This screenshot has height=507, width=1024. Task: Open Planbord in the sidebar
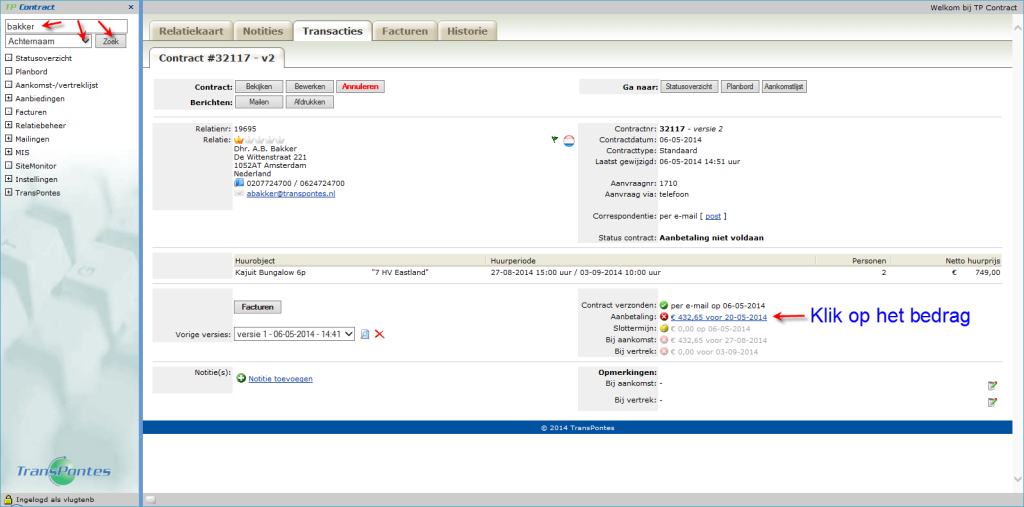click(34, 71)
